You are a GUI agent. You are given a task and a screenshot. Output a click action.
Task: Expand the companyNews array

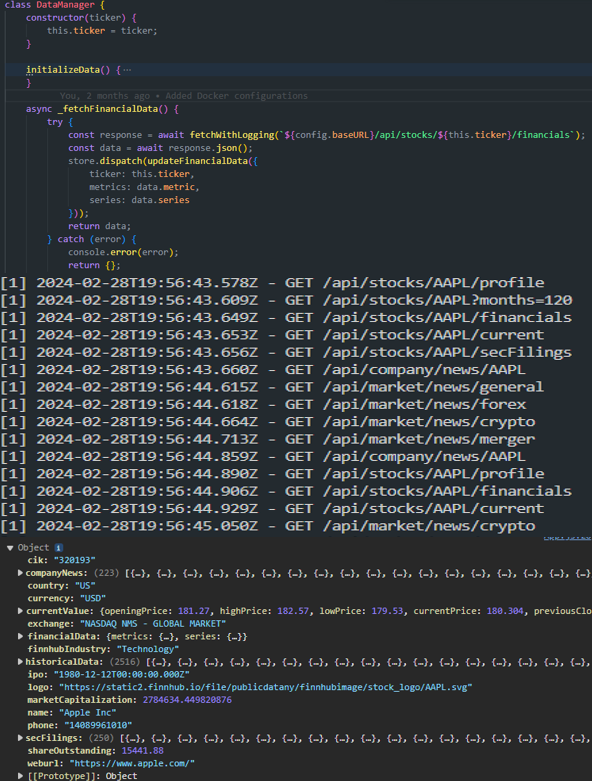(x=20, y=573)
